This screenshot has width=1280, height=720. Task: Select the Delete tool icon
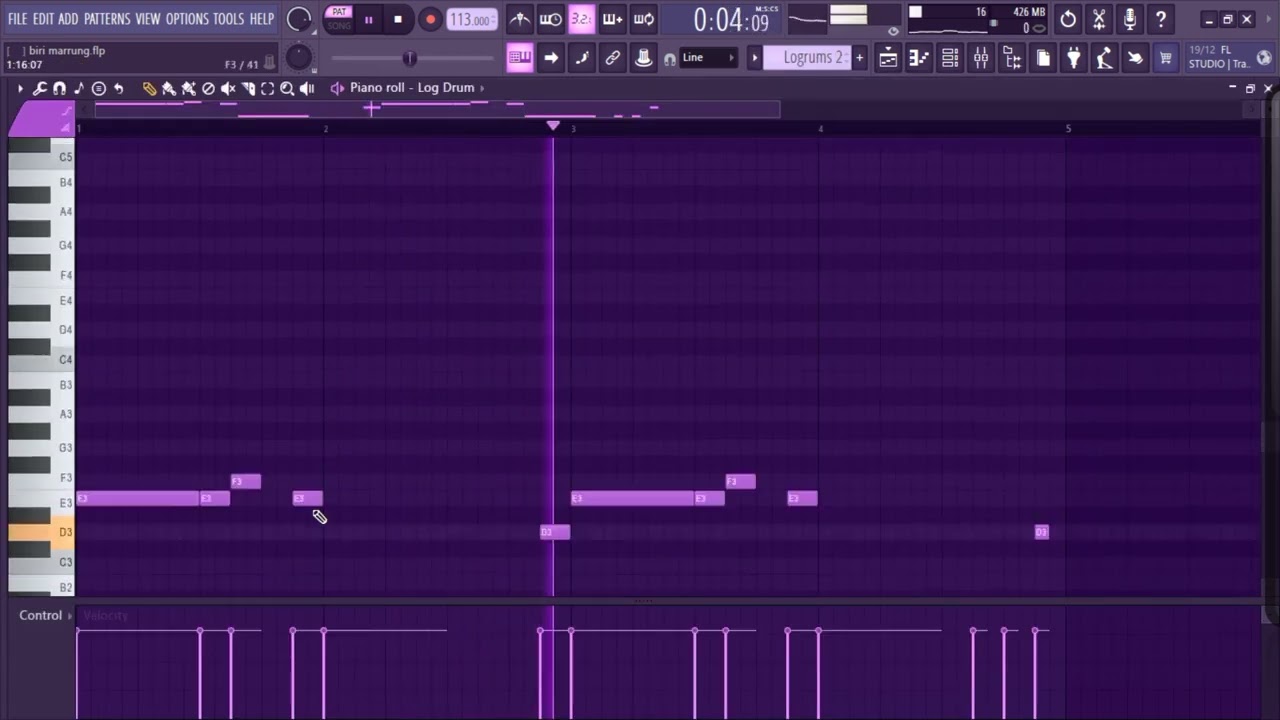coord(208,89)
